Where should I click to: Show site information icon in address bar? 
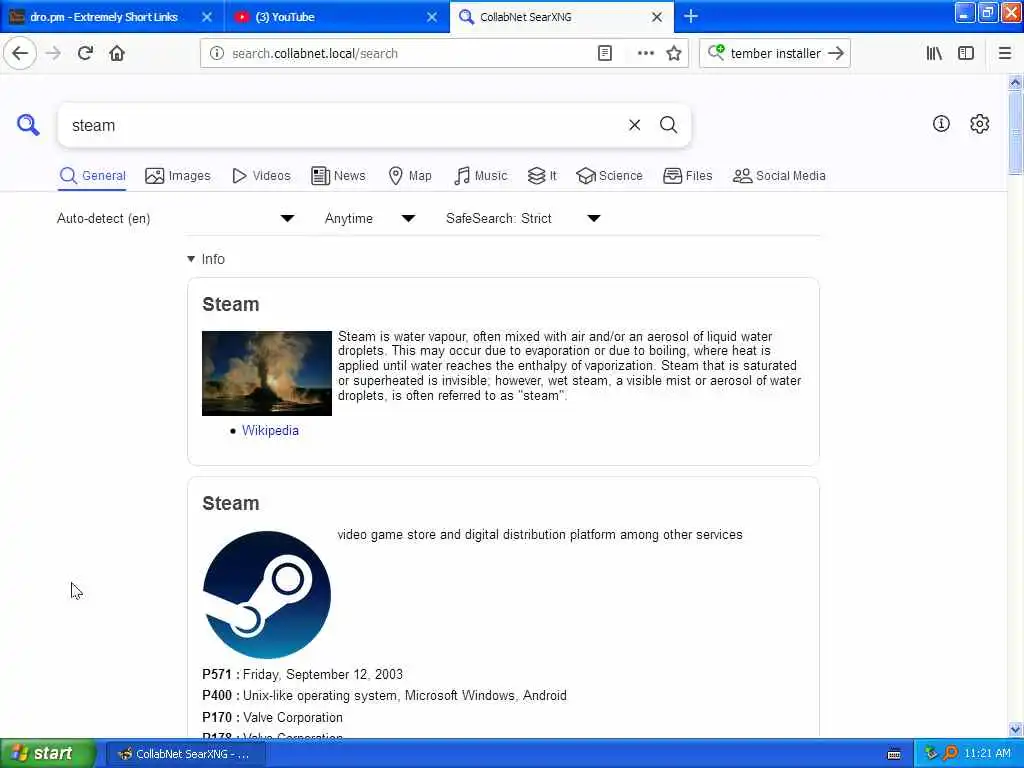pyautogui.click(x=216, y=54)
